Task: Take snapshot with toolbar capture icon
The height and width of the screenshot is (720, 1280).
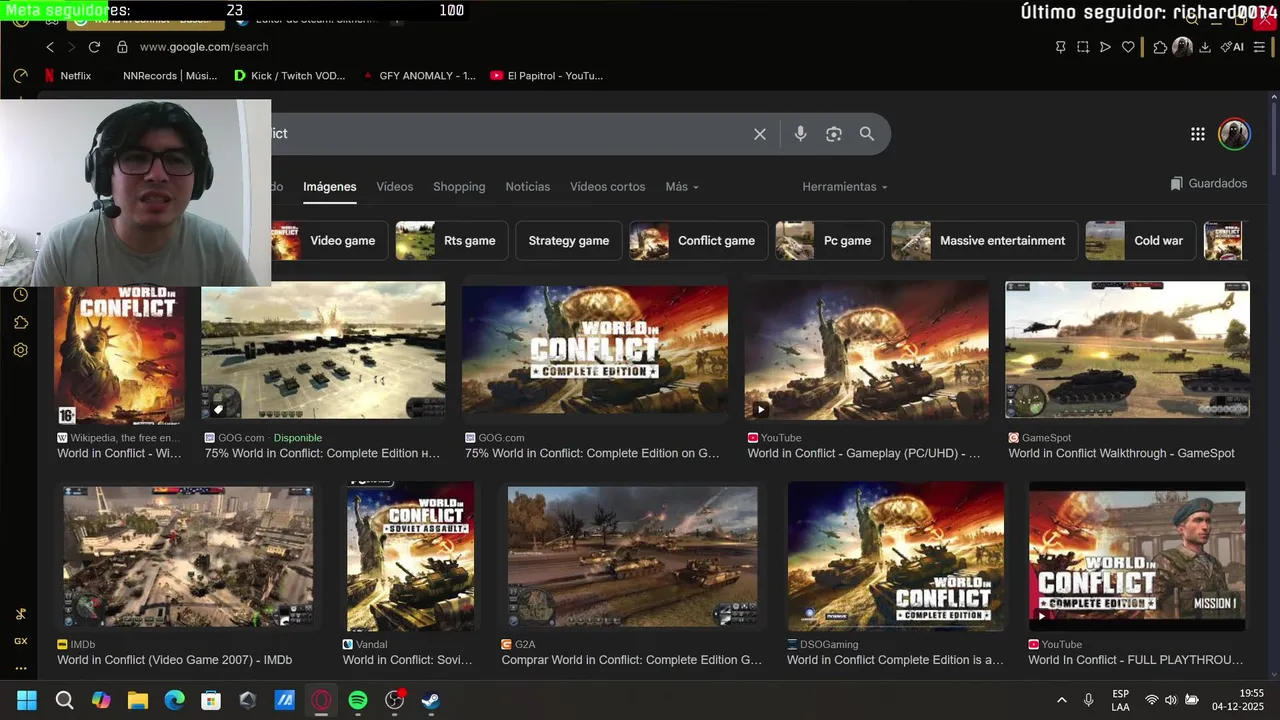Action: tap(1083, 47)
